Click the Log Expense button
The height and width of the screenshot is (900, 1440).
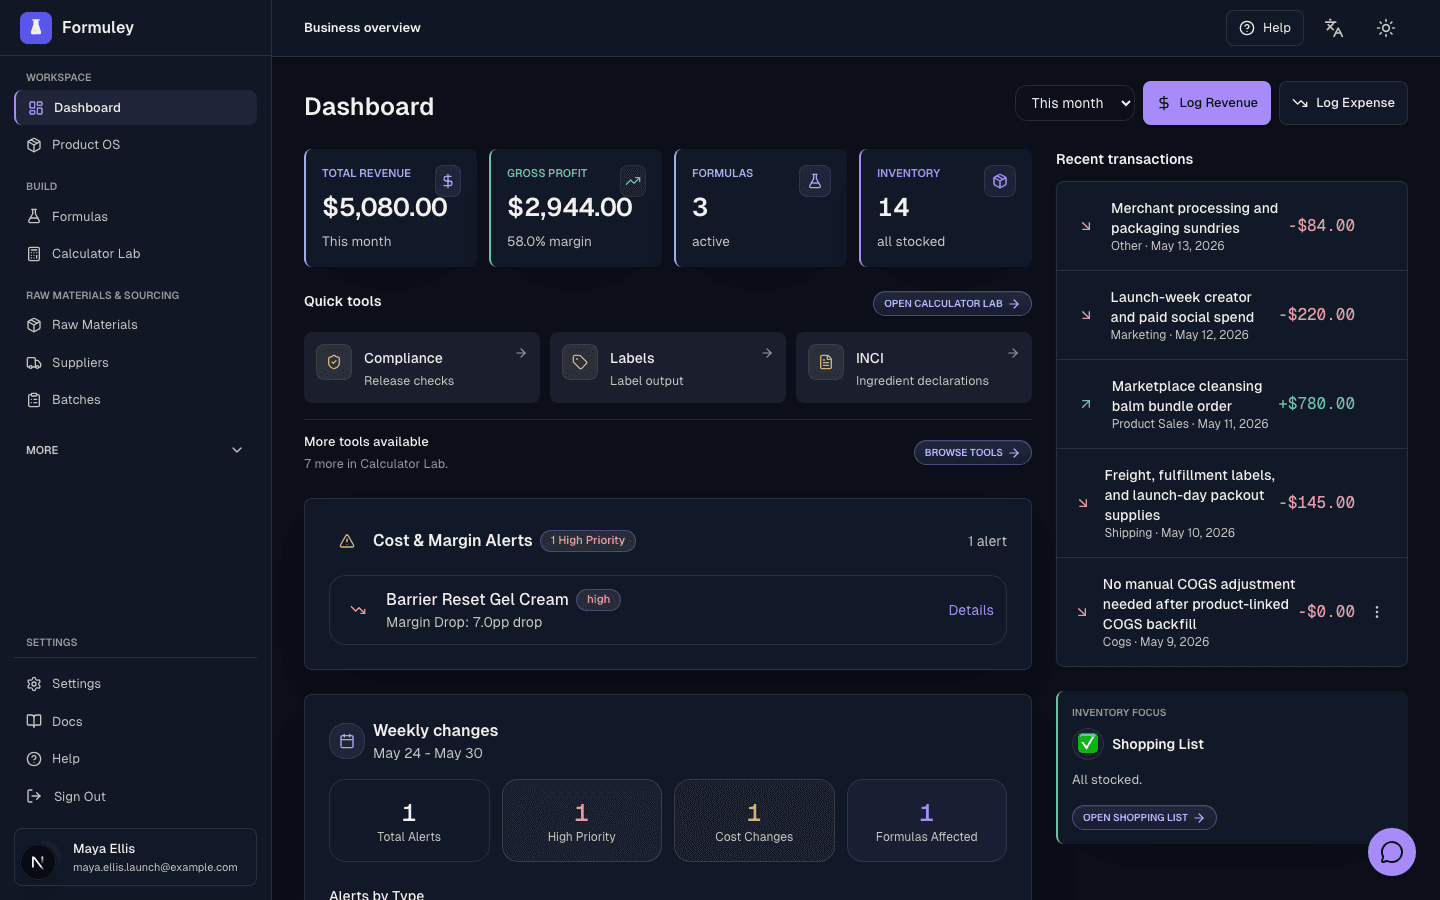click(x=1343, y=103)
